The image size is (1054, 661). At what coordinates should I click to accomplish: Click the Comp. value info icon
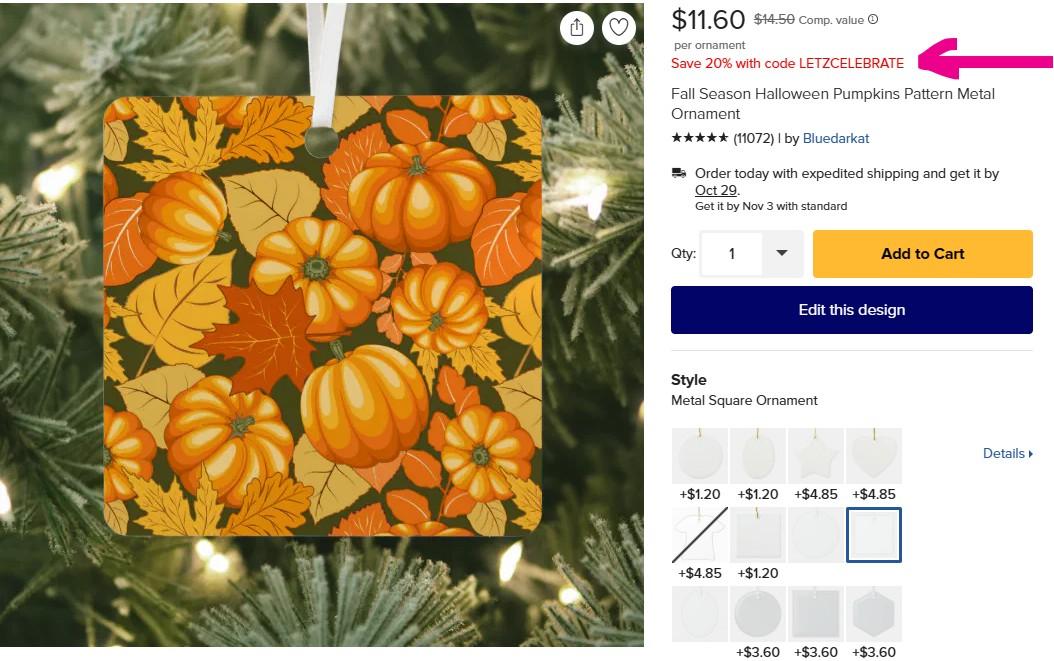(x=873, y=19)
